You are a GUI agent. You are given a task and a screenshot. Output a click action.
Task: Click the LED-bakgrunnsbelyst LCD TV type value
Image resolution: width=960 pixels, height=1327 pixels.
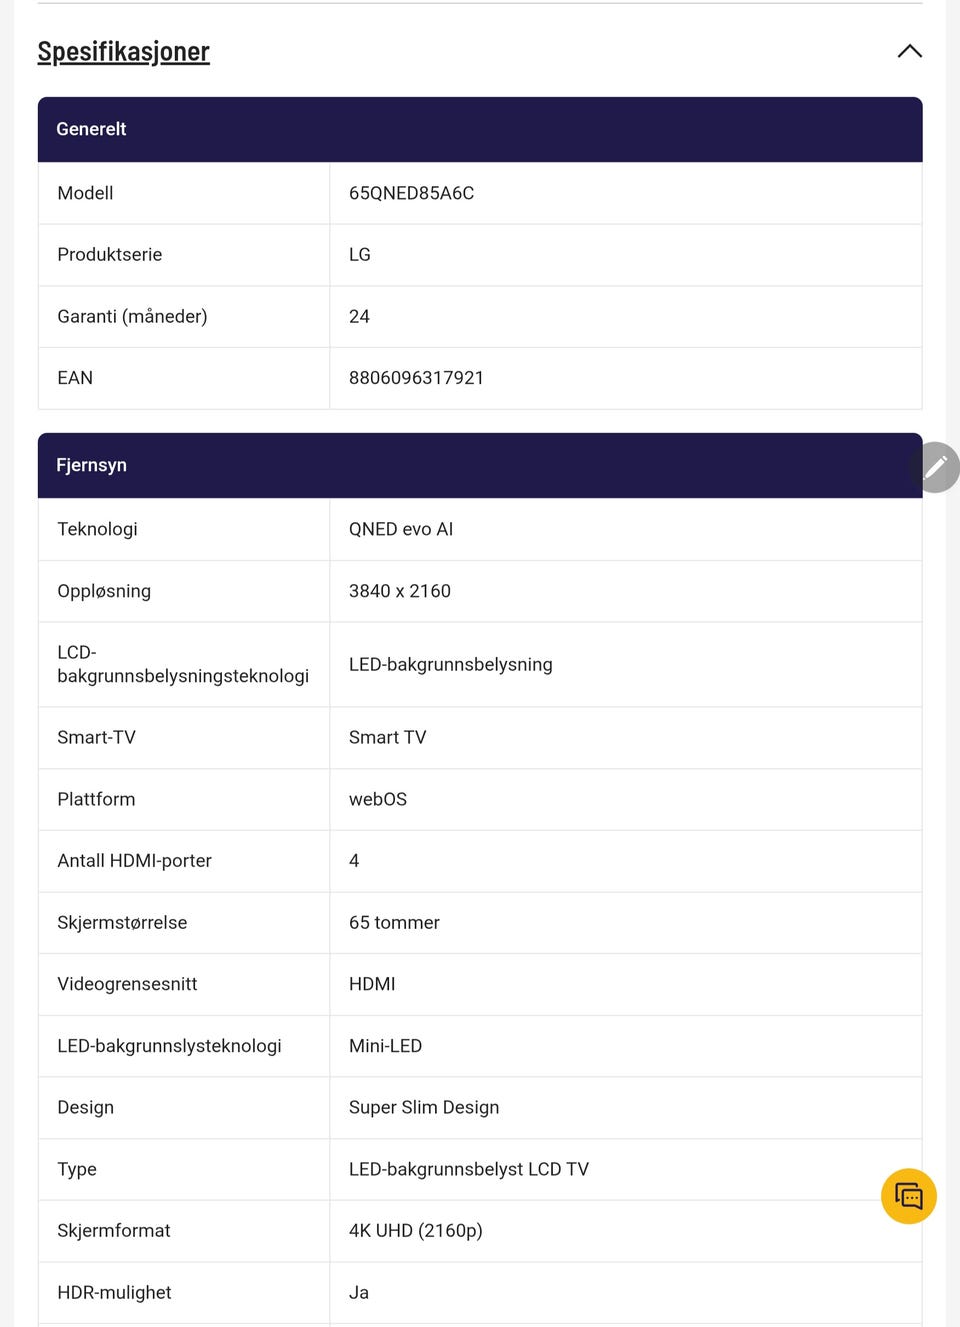468,1169
